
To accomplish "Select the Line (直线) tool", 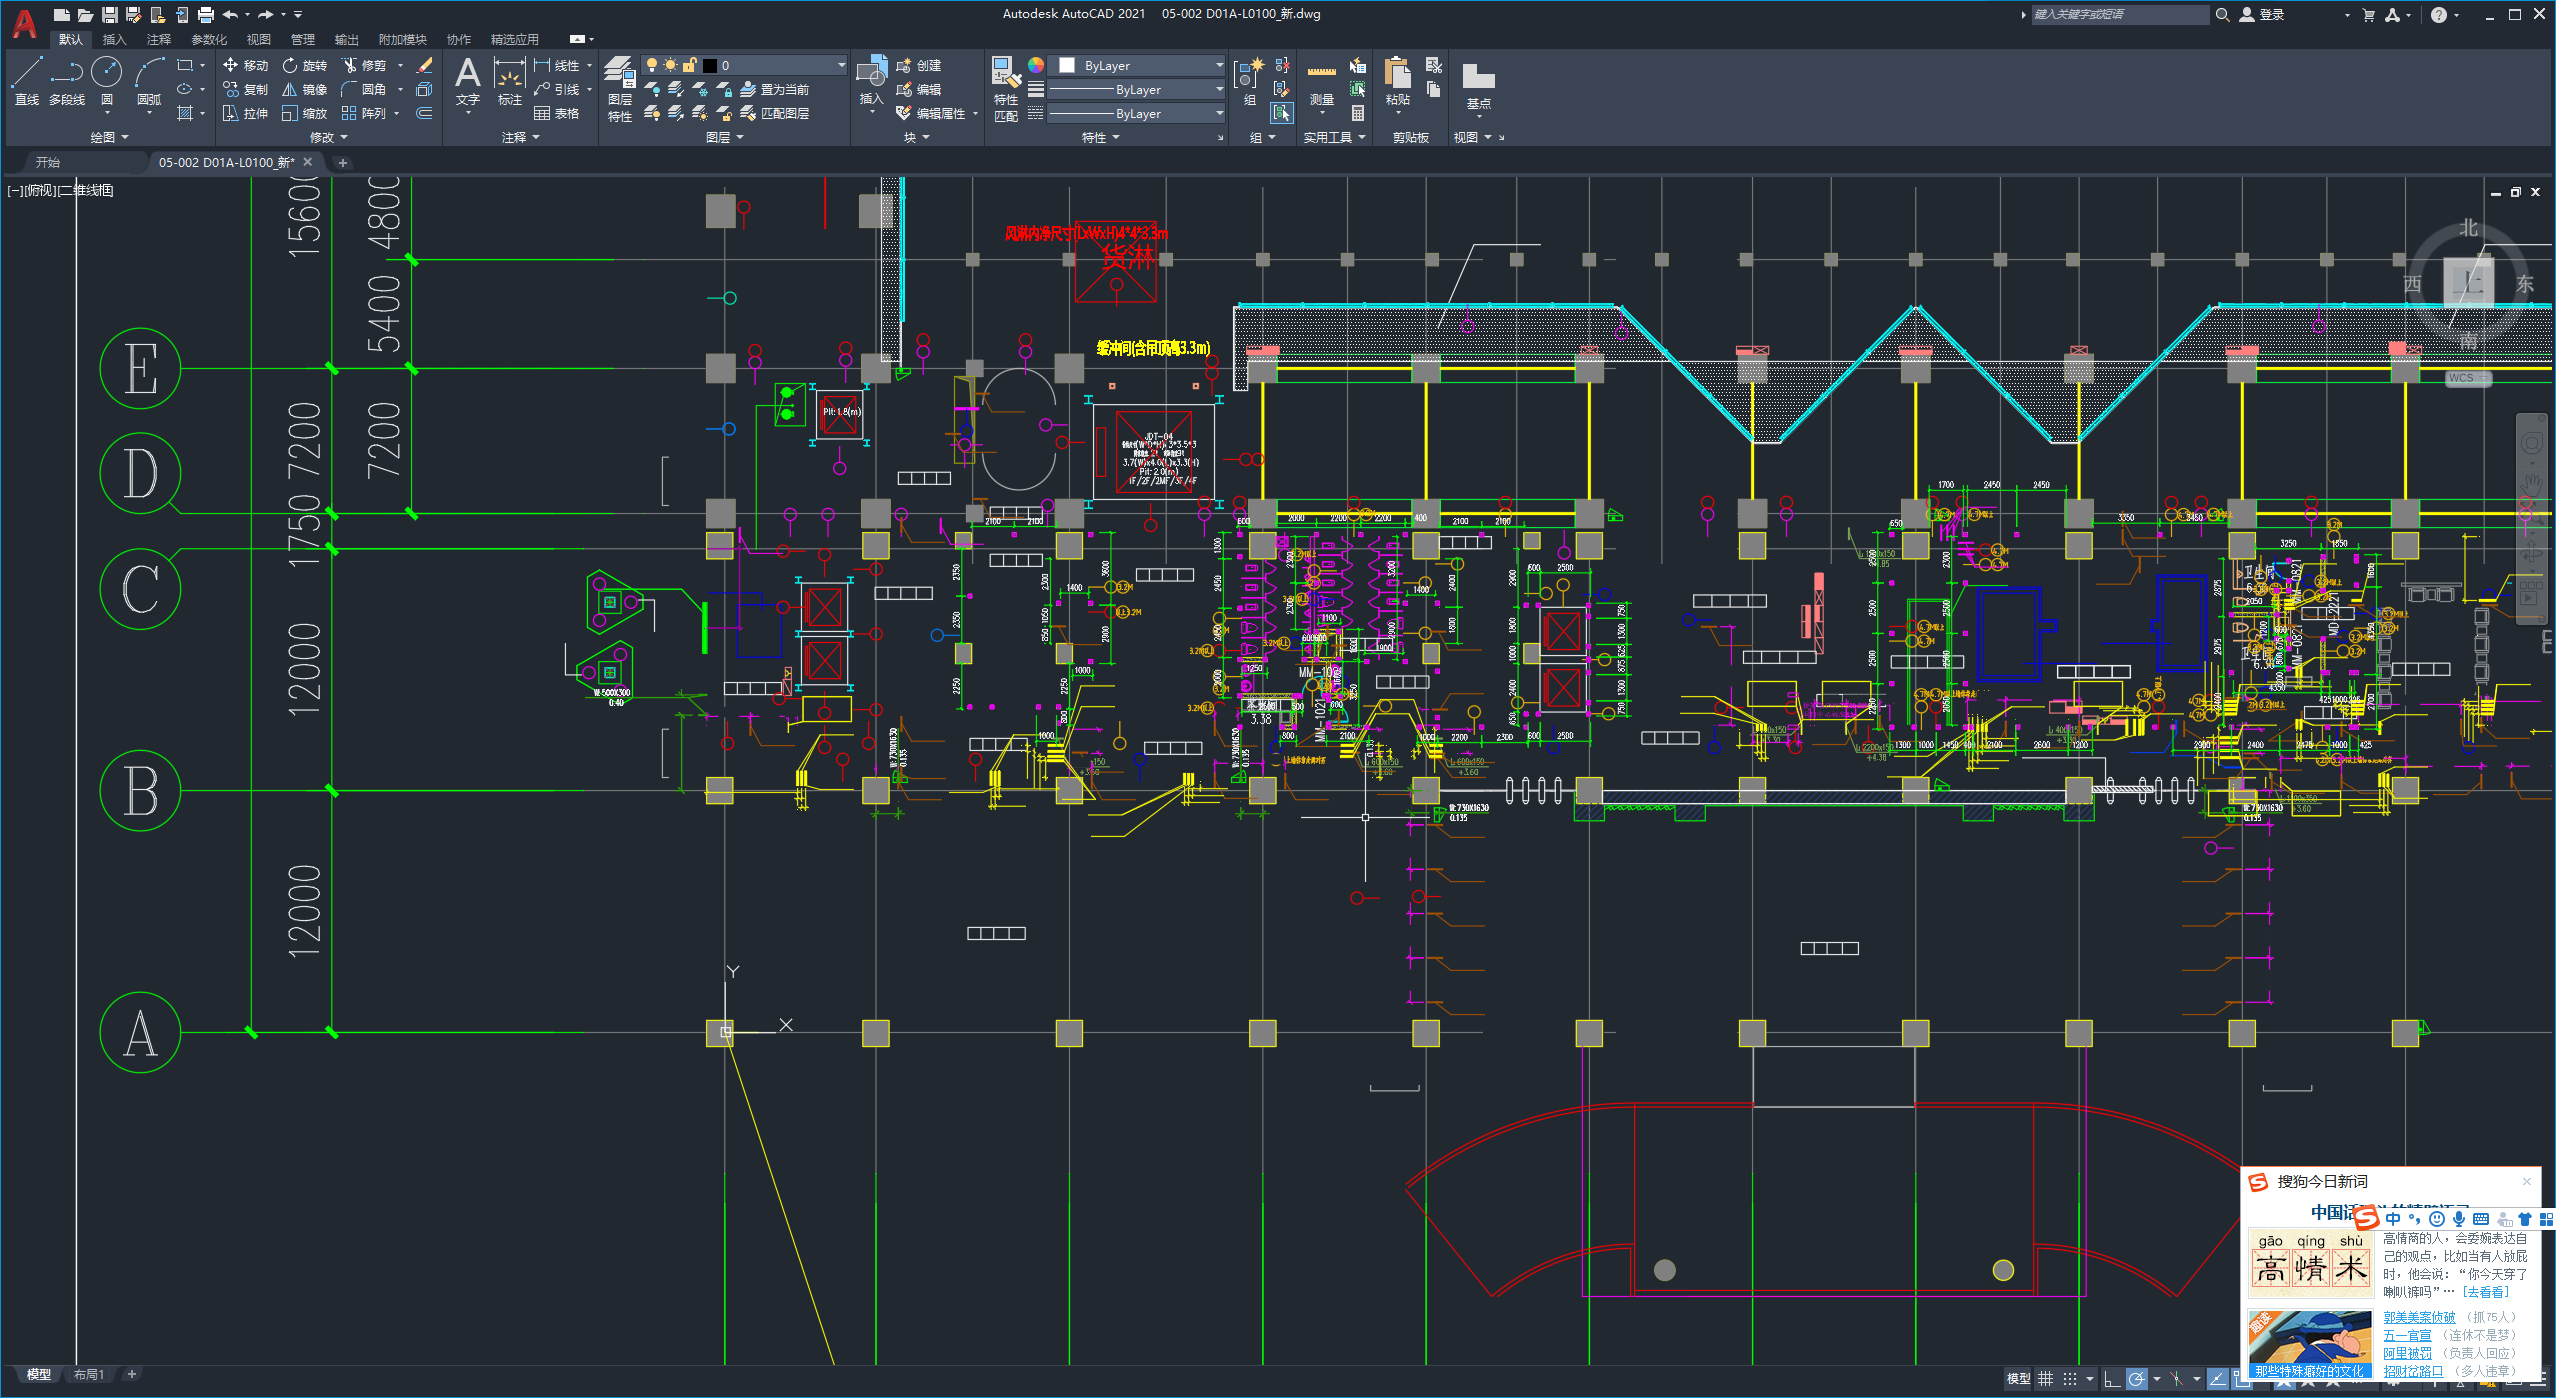I will [27, 80].
